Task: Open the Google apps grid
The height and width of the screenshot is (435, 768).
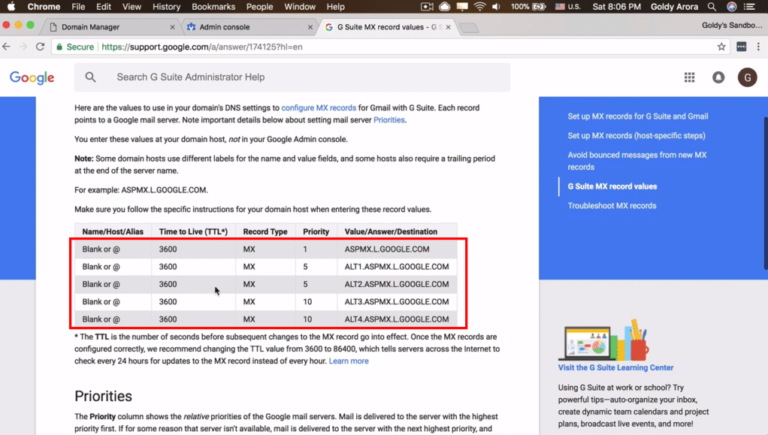Action: (689, 77)
